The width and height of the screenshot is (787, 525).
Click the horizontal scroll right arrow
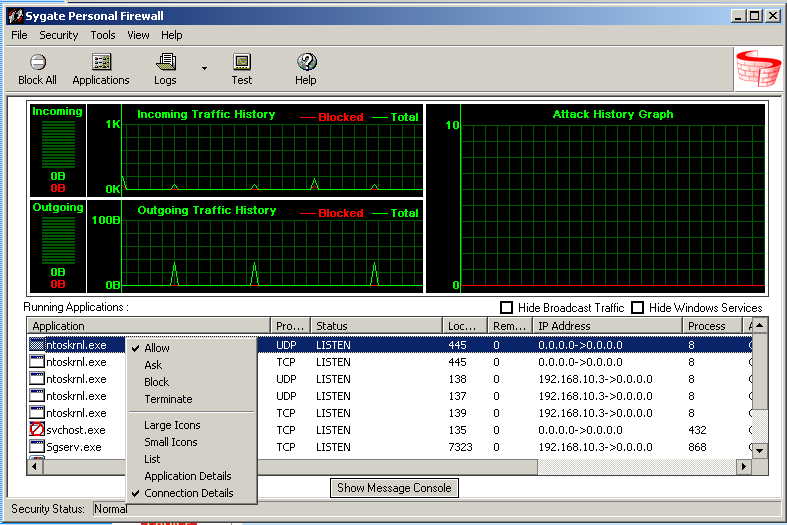[x=744, y=467]
